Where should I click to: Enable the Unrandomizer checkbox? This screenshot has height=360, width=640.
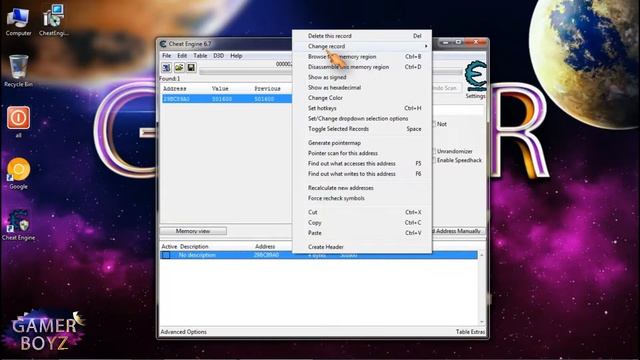[x=434, y=151]
